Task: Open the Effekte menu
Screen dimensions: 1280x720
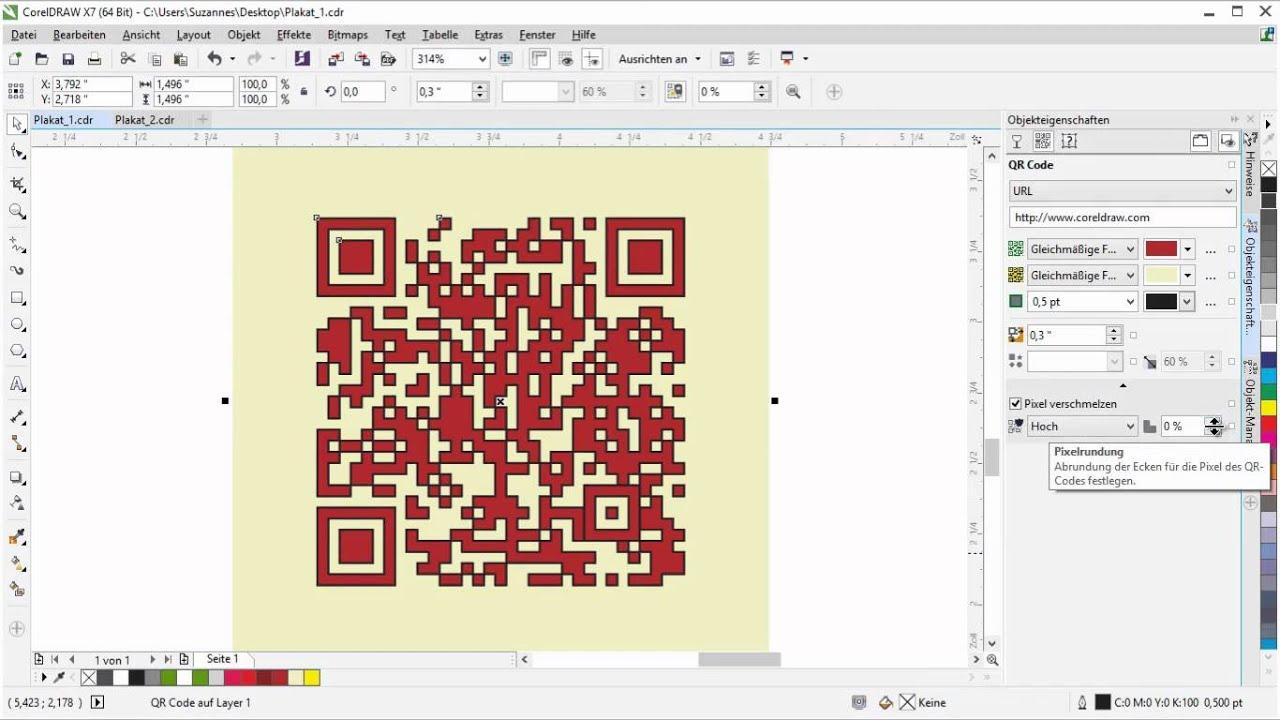Action: point(294,35)
